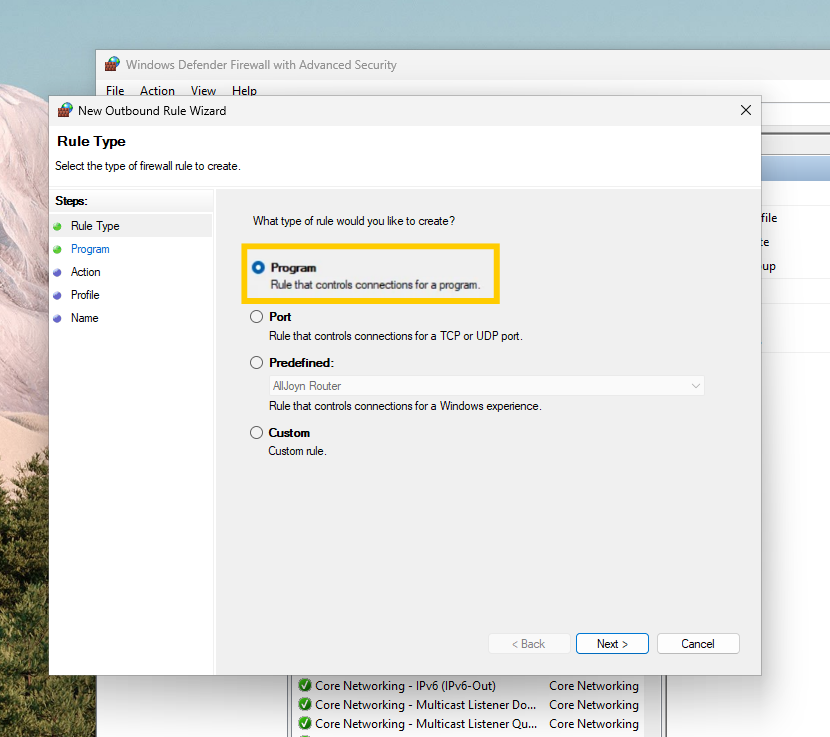
Task: Click the Next button in wizard
Action: pyautogui.click(x=612, y=644)
